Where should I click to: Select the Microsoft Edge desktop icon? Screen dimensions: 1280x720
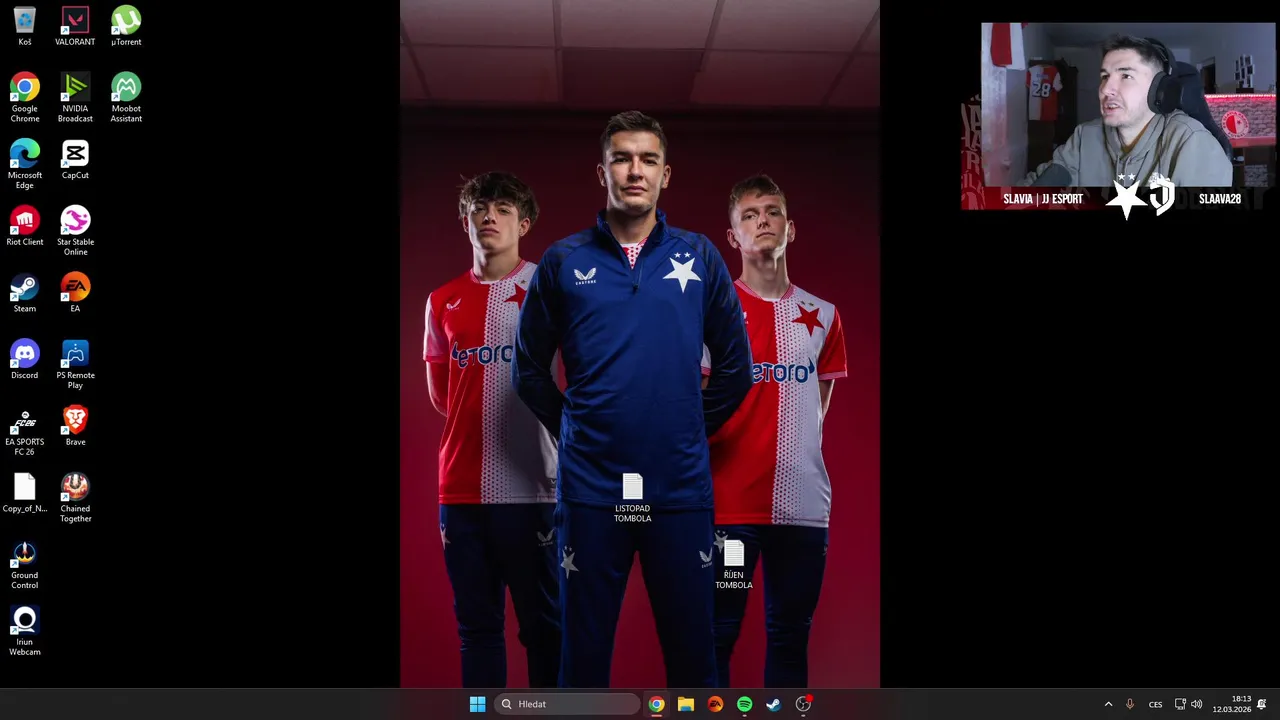pyautogui.click(x=25, y=165)
